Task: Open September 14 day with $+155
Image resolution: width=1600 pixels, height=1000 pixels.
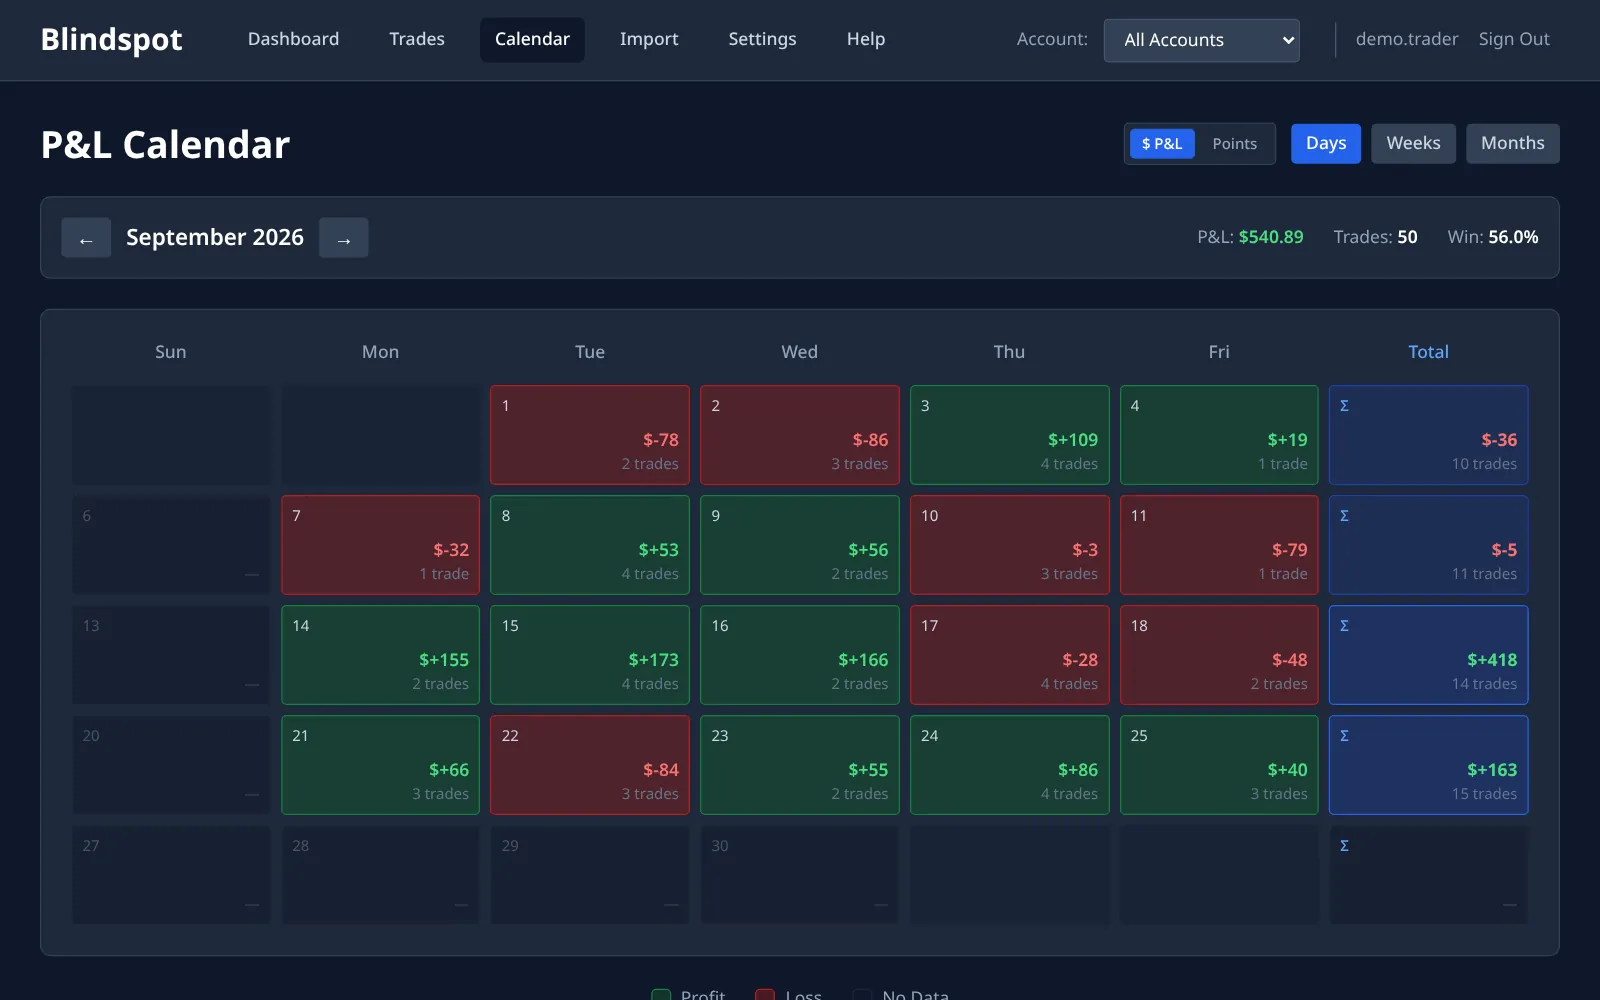Action: [380, 655]
